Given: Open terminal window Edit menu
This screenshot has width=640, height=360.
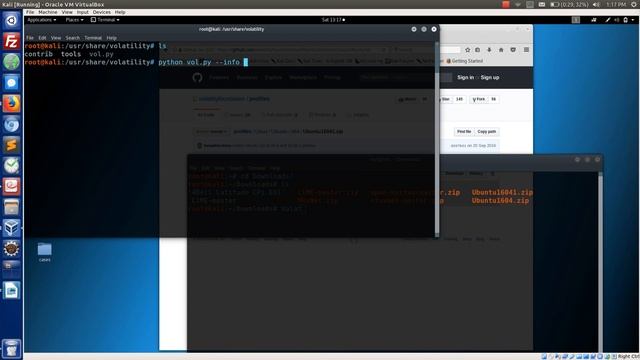Looking at the screenshot, I should click(42, 38).
